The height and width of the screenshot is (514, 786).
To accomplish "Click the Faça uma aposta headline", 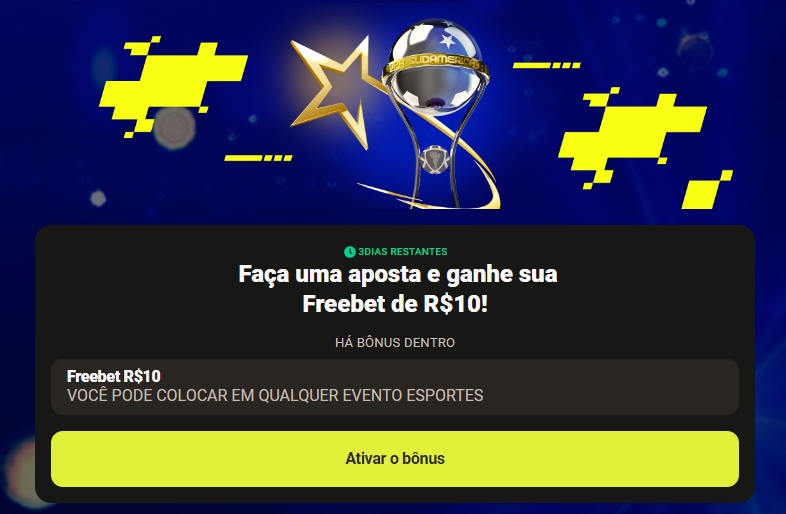I will tap(398, 289).
